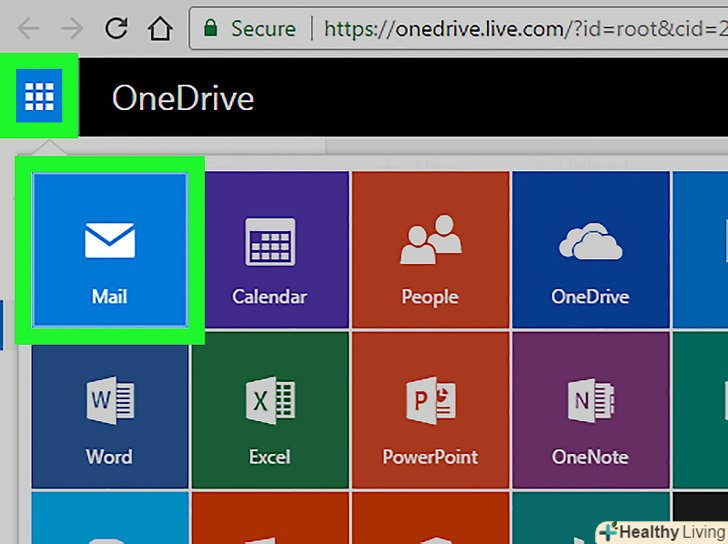Open the OneNote tile
Screen dimensions: 728x544
pos(590,410)
